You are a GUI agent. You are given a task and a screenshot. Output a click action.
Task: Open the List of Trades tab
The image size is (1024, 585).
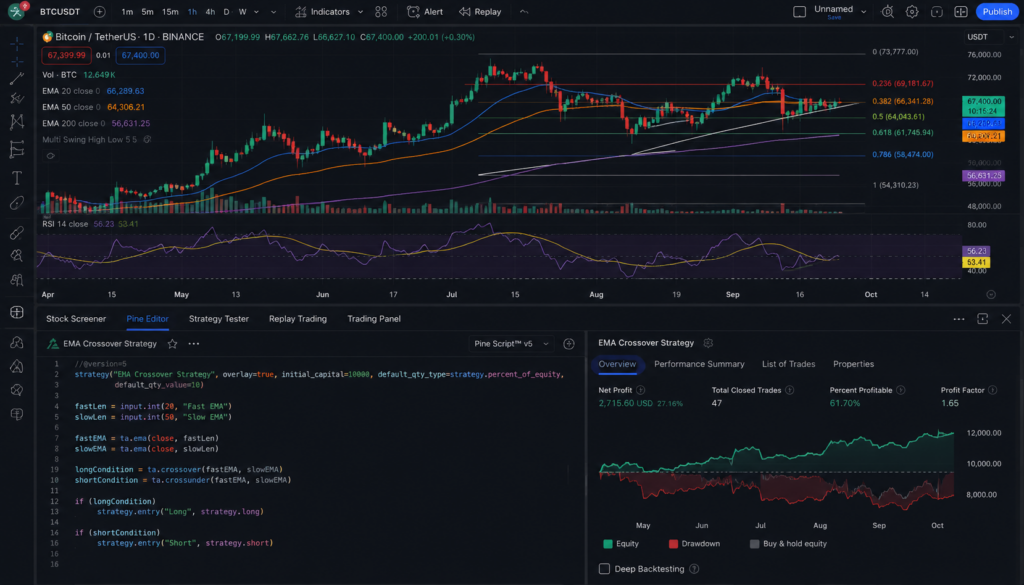[x=788, y=364]
